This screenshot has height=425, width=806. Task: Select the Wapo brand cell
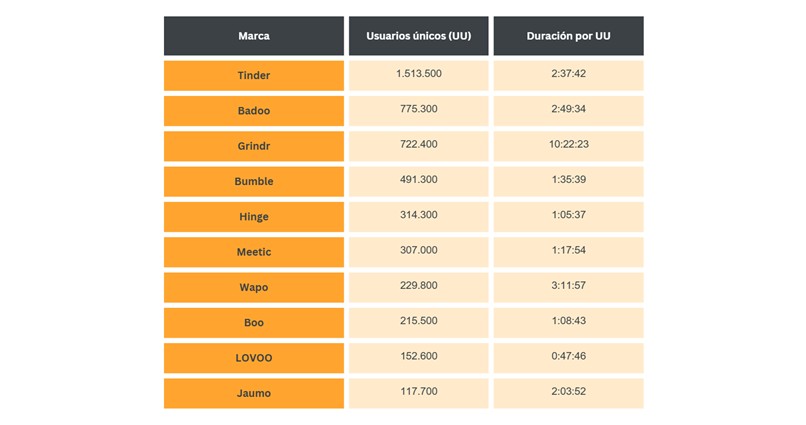pos(253,287)
